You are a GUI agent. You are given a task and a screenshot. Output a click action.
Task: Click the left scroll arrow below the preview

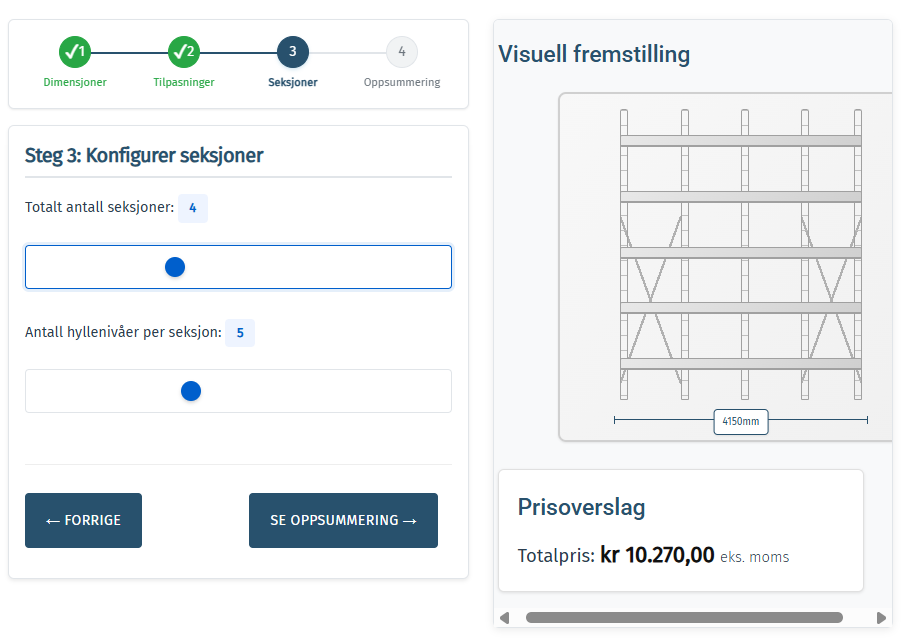tap(502, 618)
